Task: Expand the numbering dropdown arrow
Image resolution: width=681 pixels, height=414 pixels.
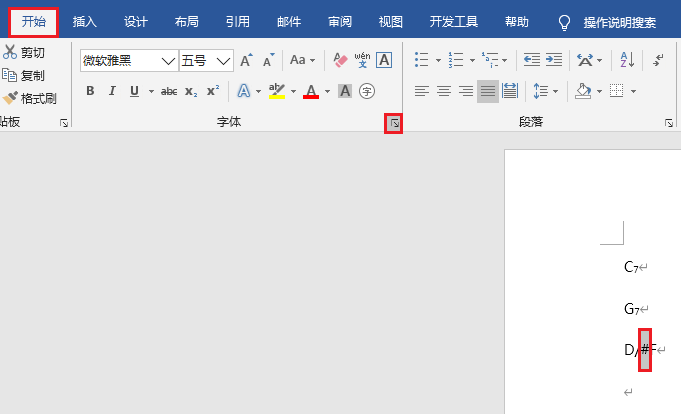Action: click(472, 60)
